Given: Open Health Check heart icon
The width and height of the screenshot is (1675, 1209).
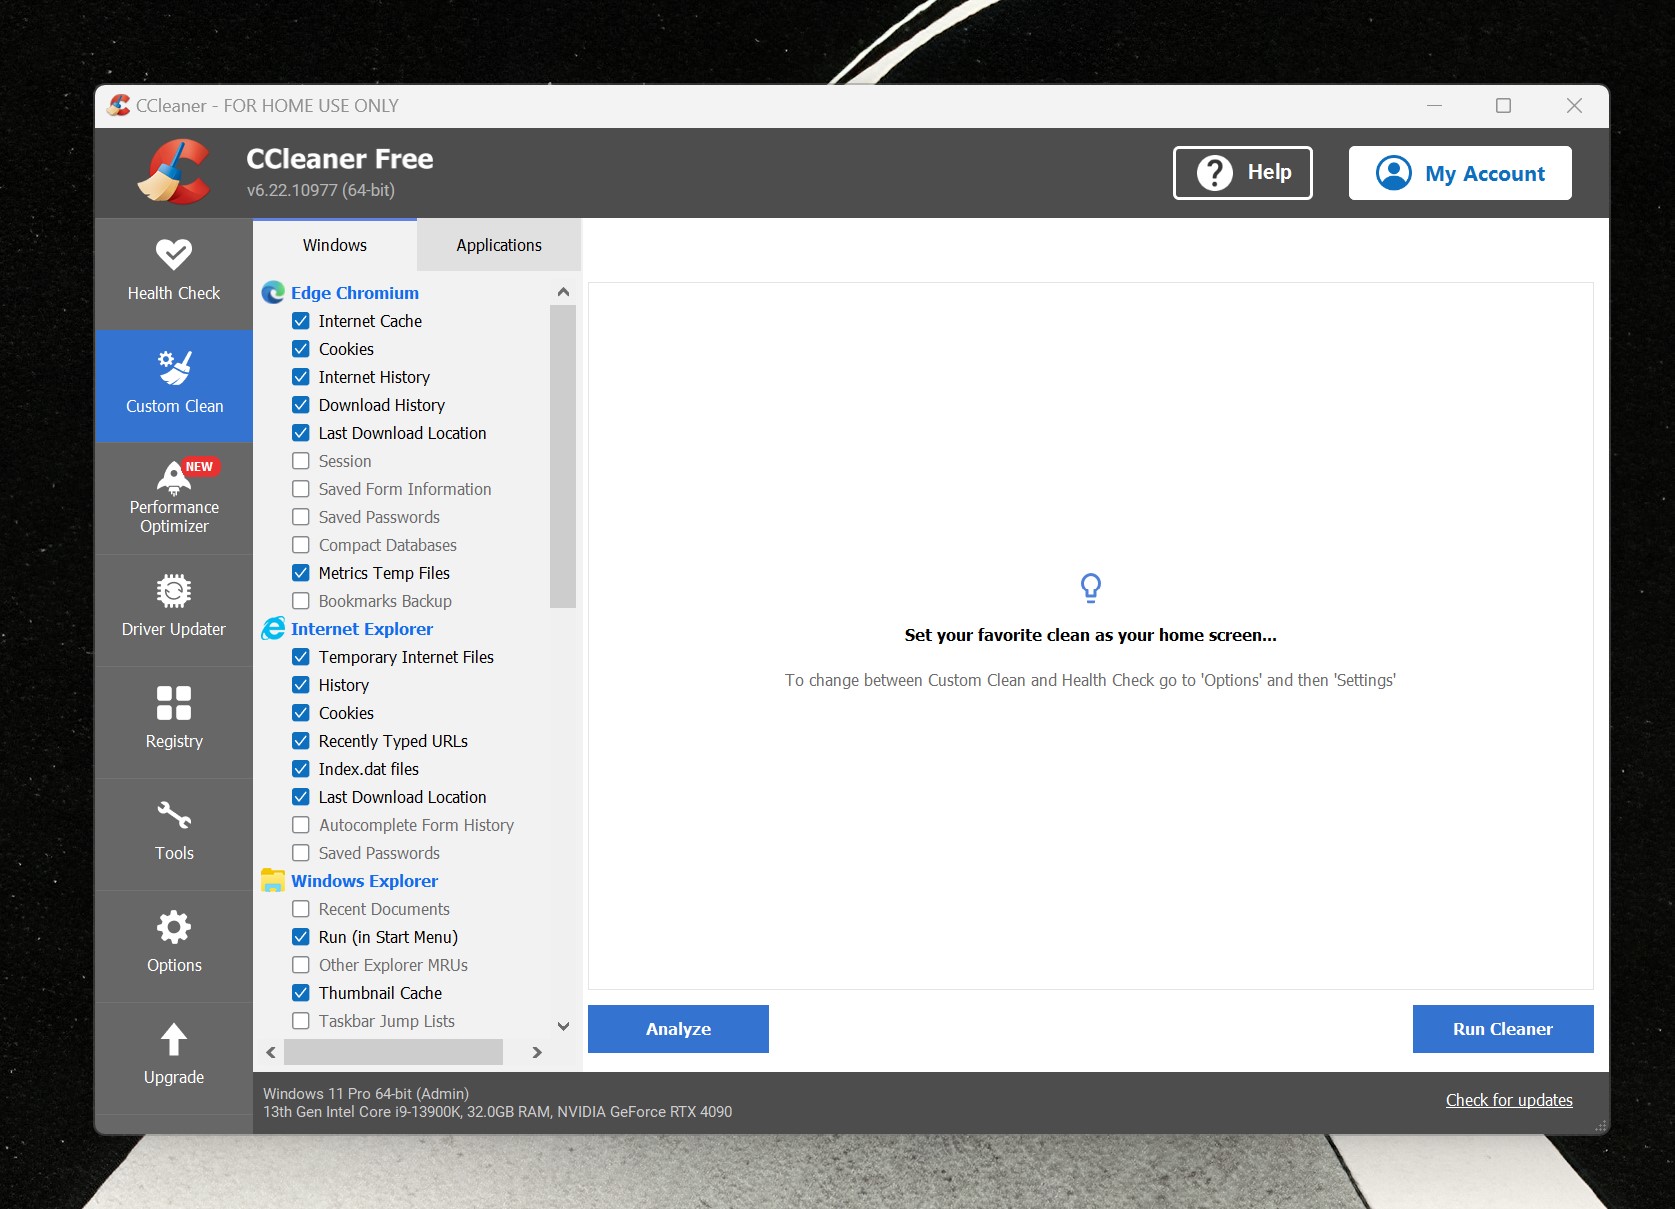Looking at the screenshot, I should coord(174,254).
